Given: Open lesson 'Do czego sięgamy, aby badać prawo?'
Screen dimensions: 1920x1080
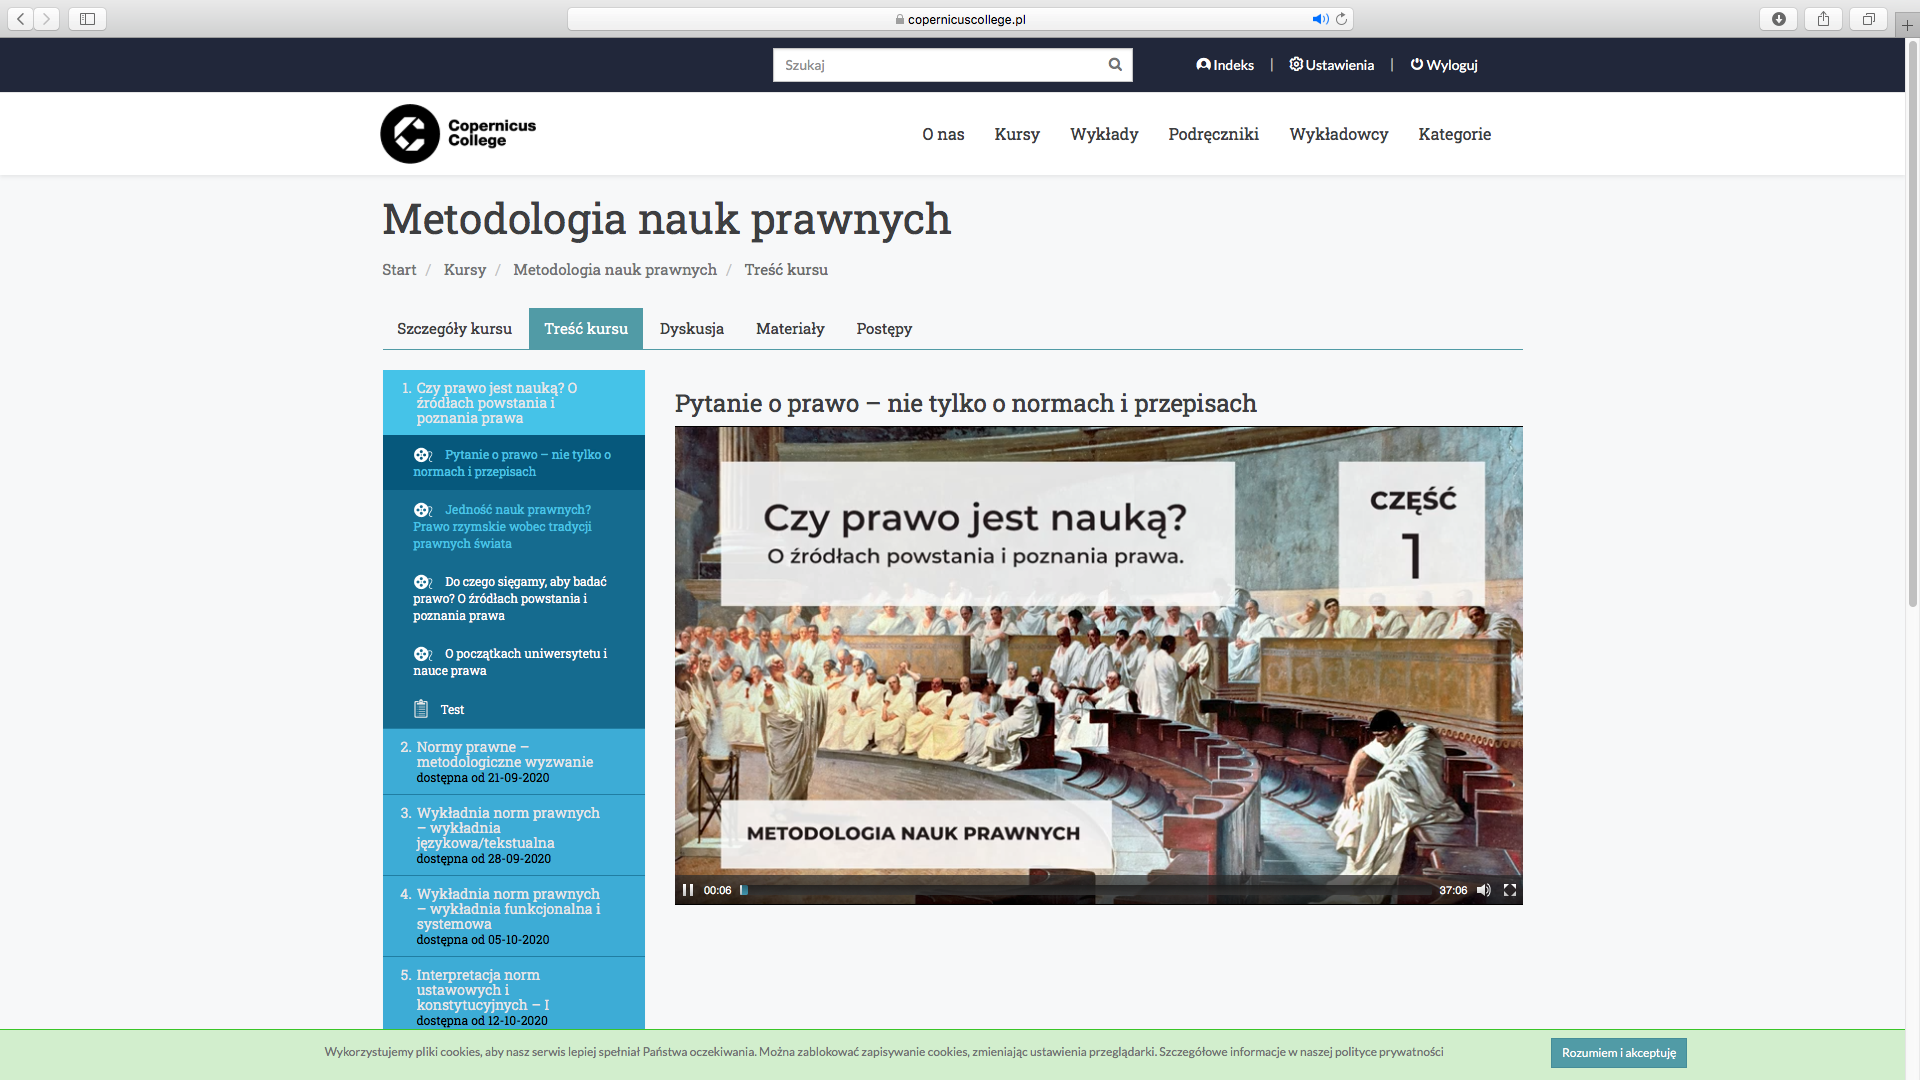Looking at the screenshot, I should pyautogui.click(x=514, y=598).
